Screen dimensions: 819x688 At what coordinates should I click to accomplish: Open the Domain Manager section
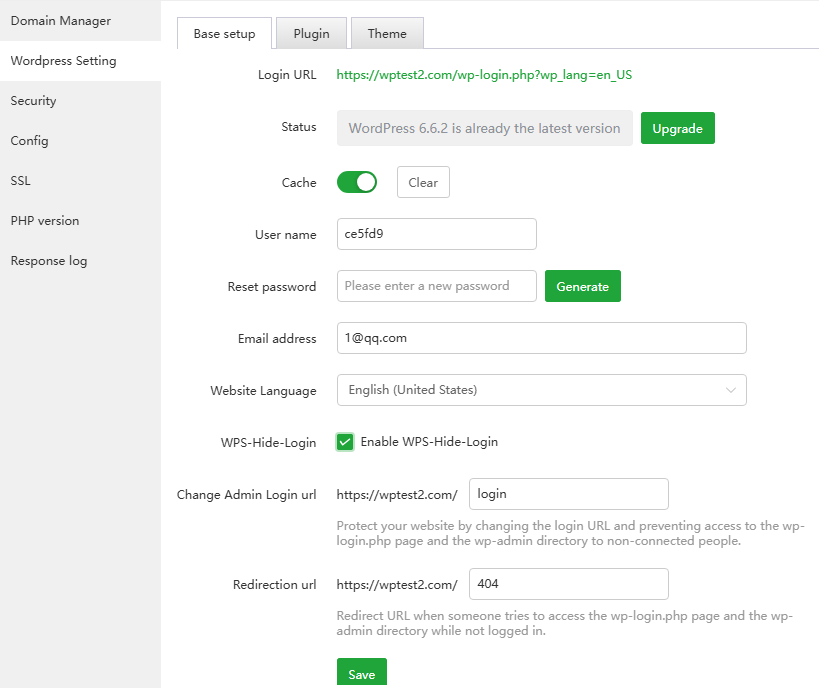(60, 21)
